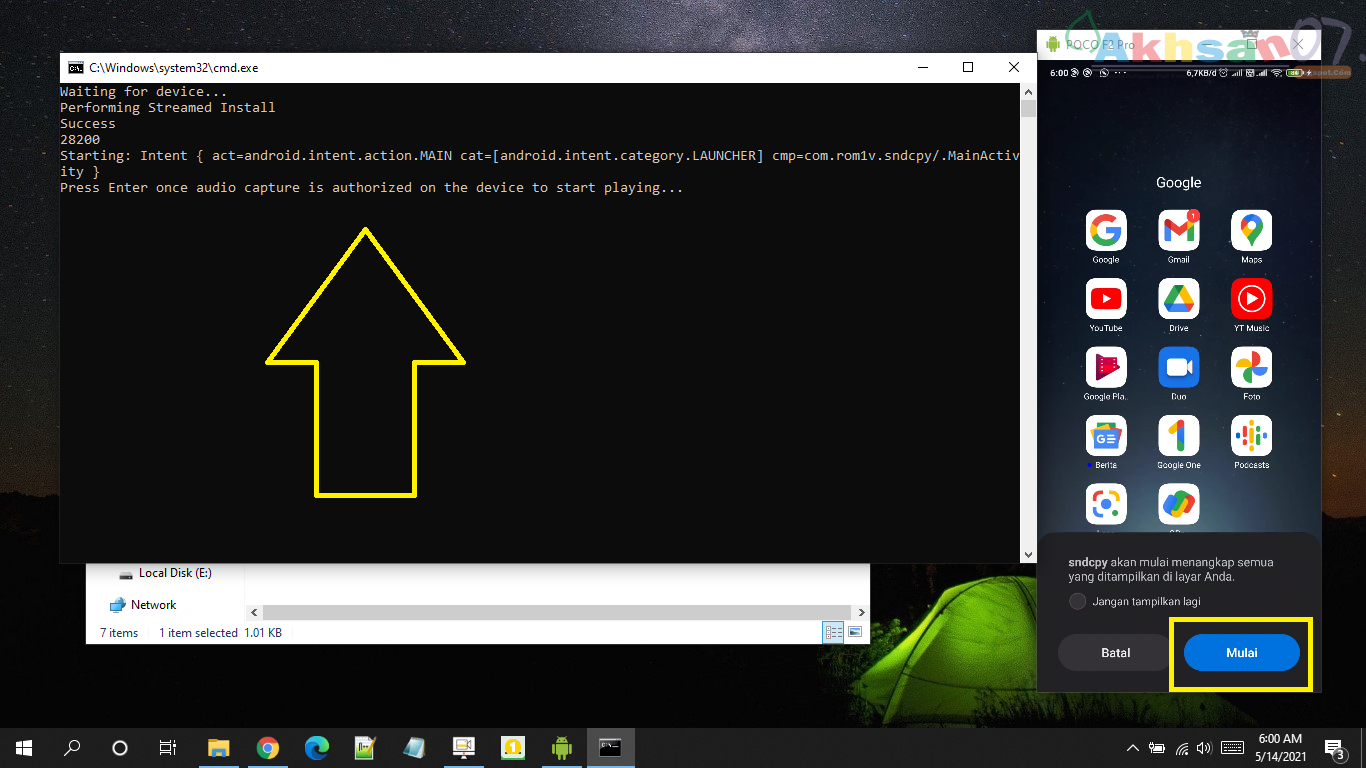Open Google Play Movies app icon
1366x768 pixels.
click(1106, 367)
